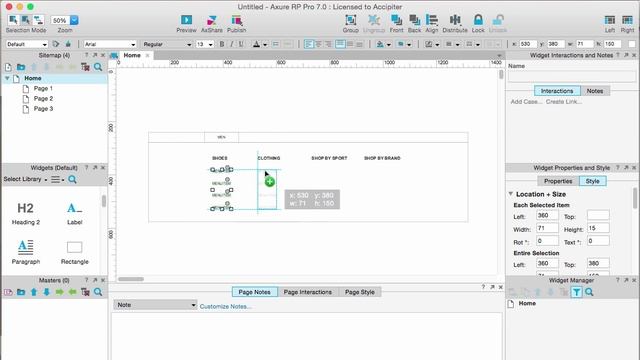
Task: Select the second selection mode icon
Action: pos(26,20)
